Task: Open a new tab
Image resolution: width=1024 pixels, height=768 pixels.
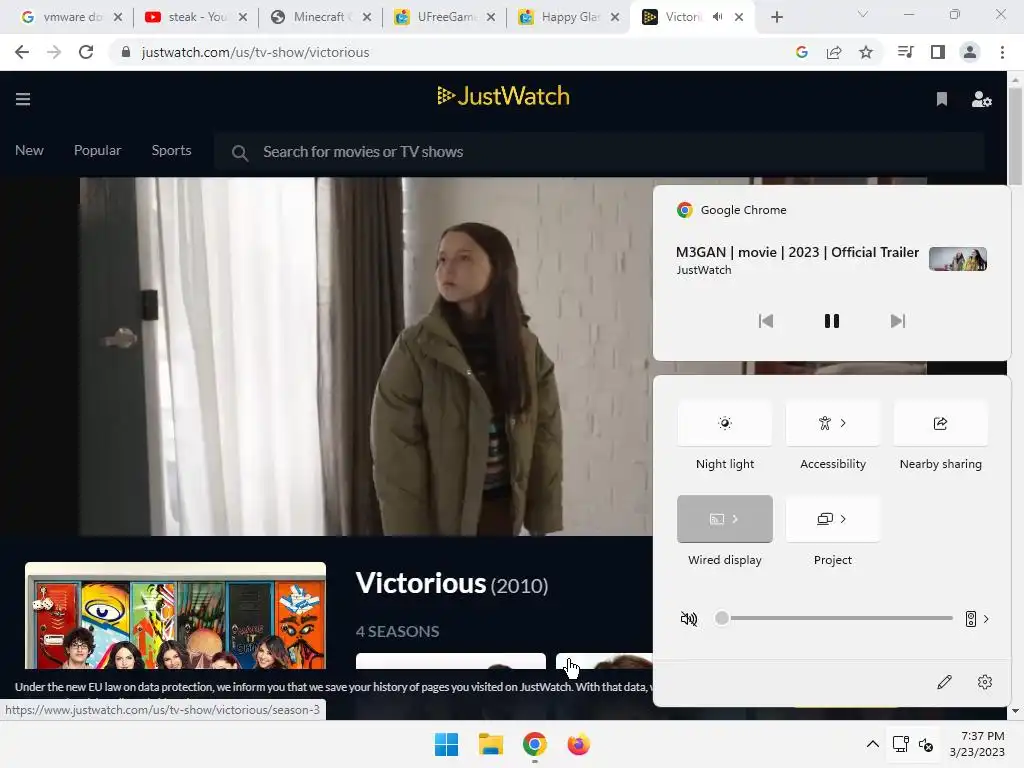Action: 776,17
